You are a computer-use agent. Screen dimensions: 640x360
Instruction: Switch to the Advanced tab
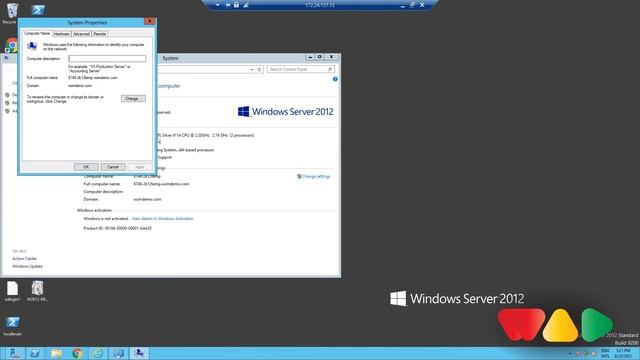(81, 34)
